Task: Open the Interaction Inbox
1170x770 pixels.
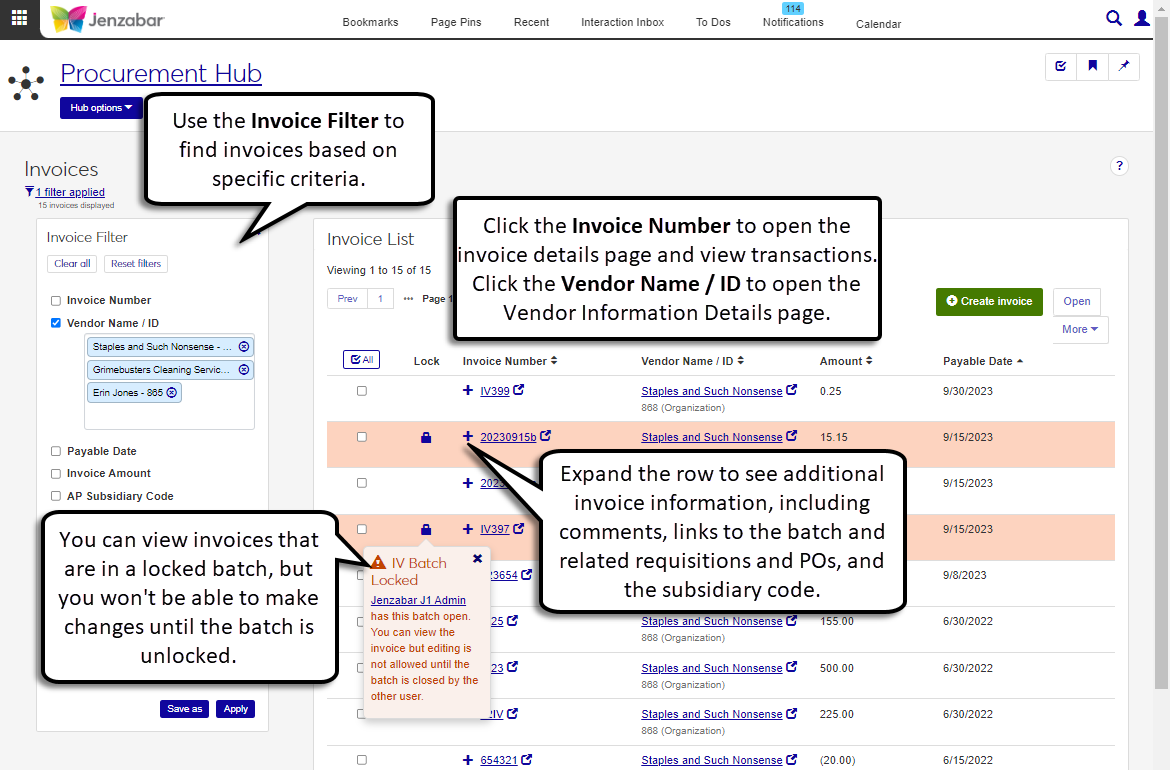Action: coord(622,22)
